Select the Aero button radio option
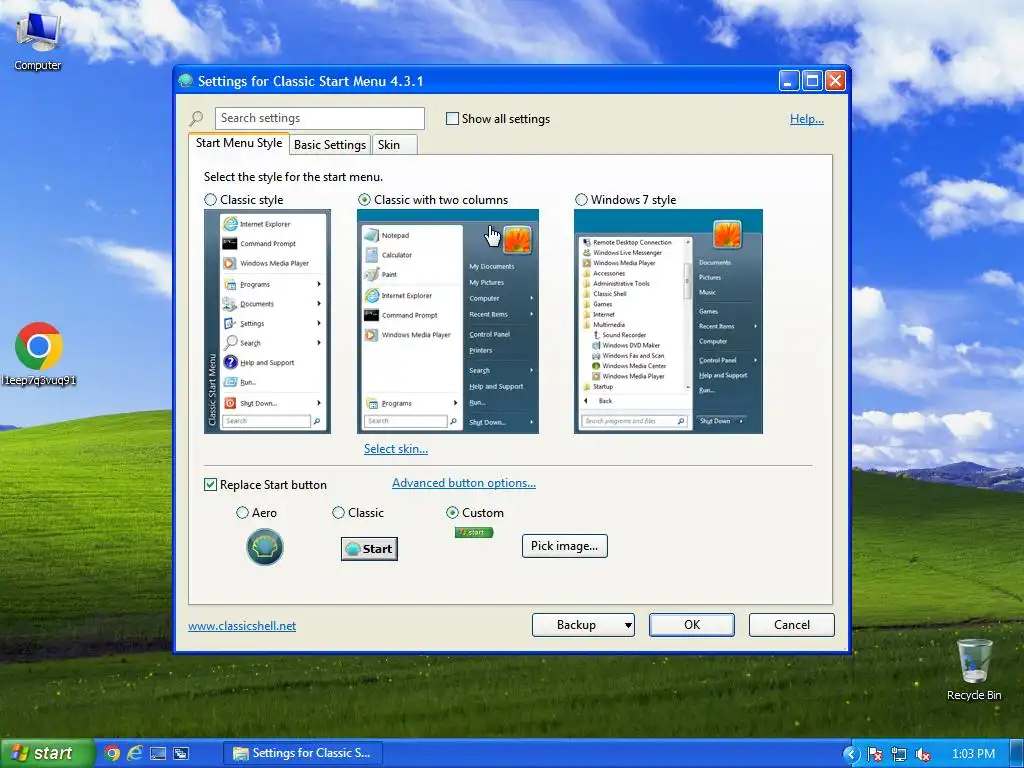The height and width of the screenshot is (768, 1024). (242, 513)
